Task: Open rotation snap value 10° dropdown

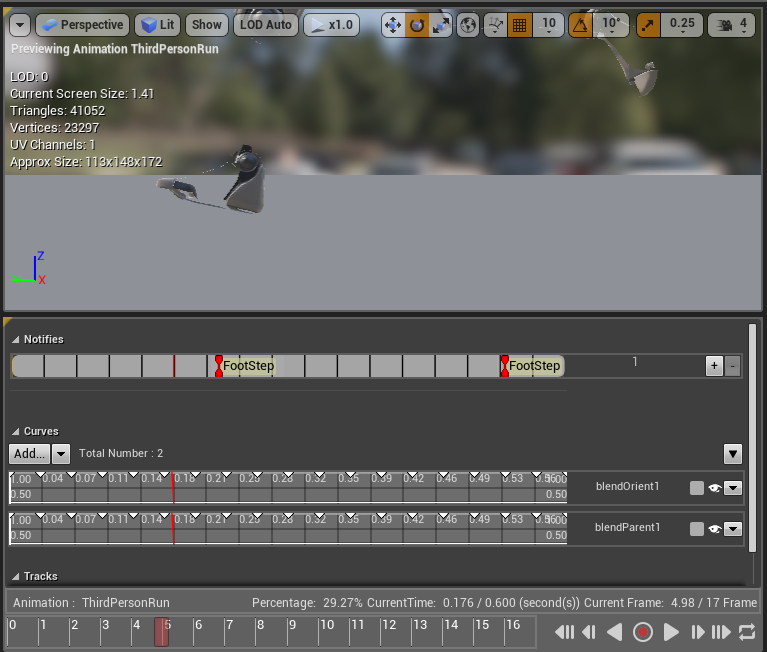Action: 611,25
